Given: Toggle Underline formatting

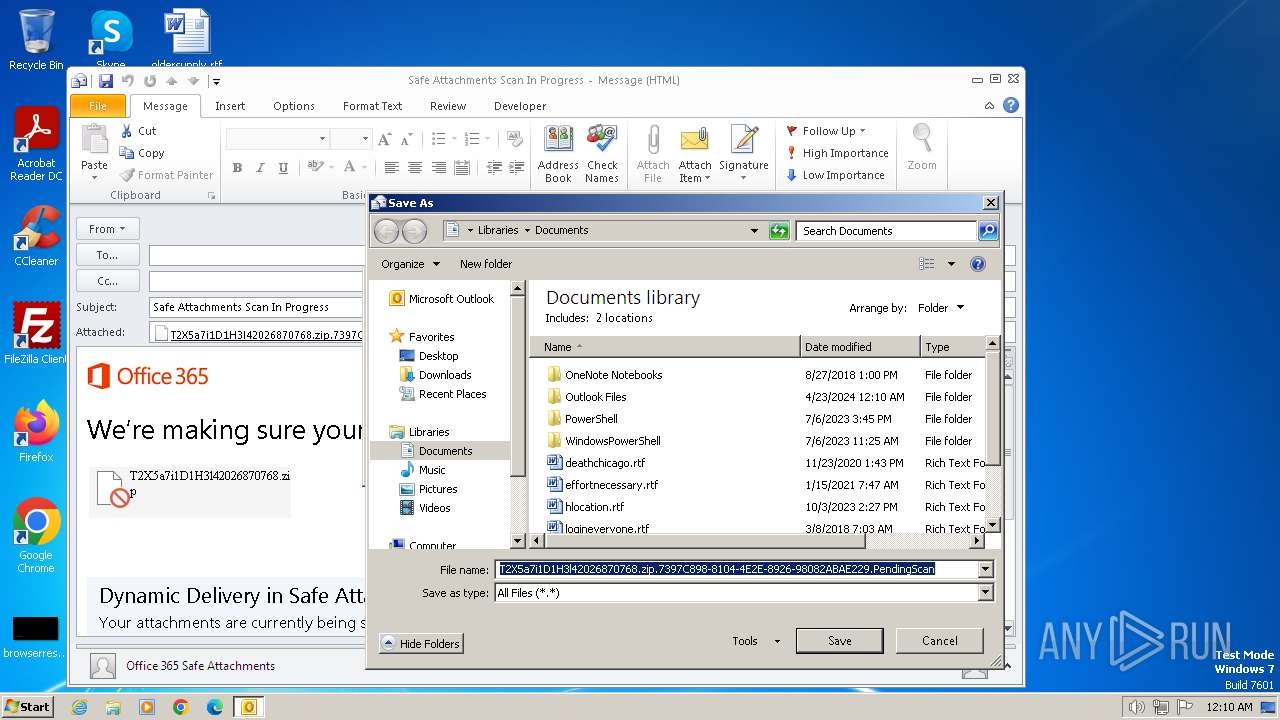Looking at the screenshot, I should coord(283,168).
